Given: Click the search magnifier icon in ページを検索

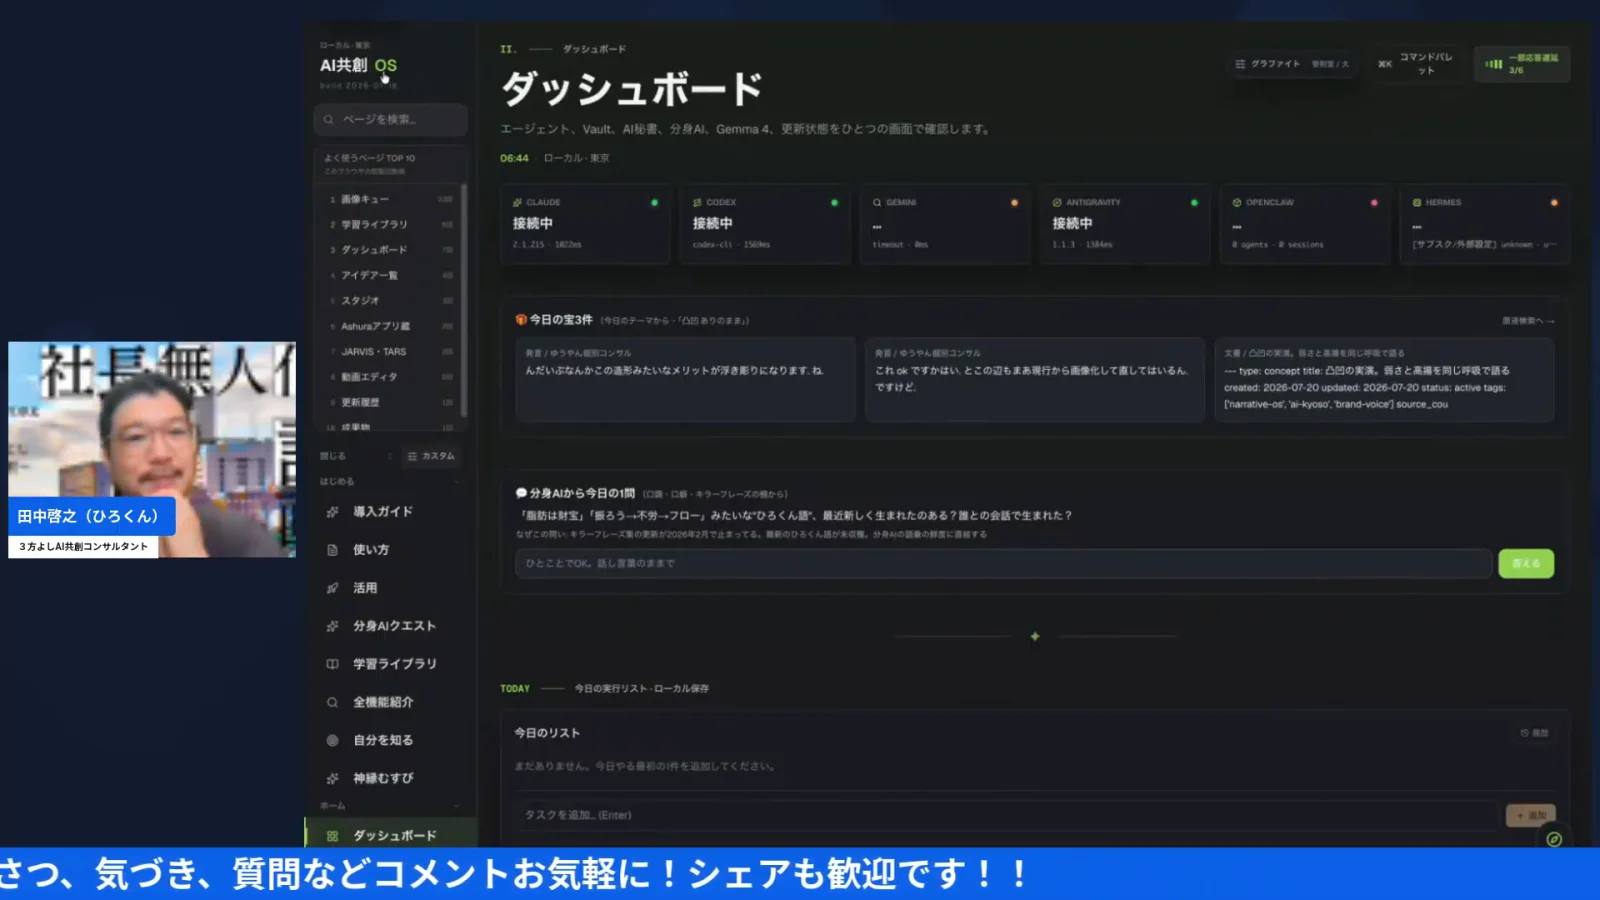Looking at the screenshot, I should [328, 119].
